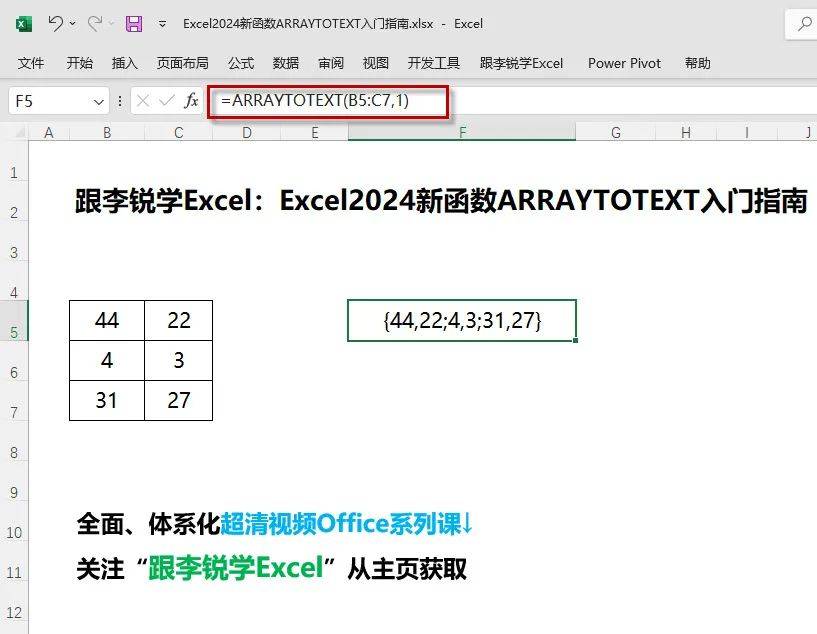Screen dimensions: 817x634
Task: Open the 跟李锐学Excel ribbon tab
Action: pyautogui.click(x=522, y=63)
